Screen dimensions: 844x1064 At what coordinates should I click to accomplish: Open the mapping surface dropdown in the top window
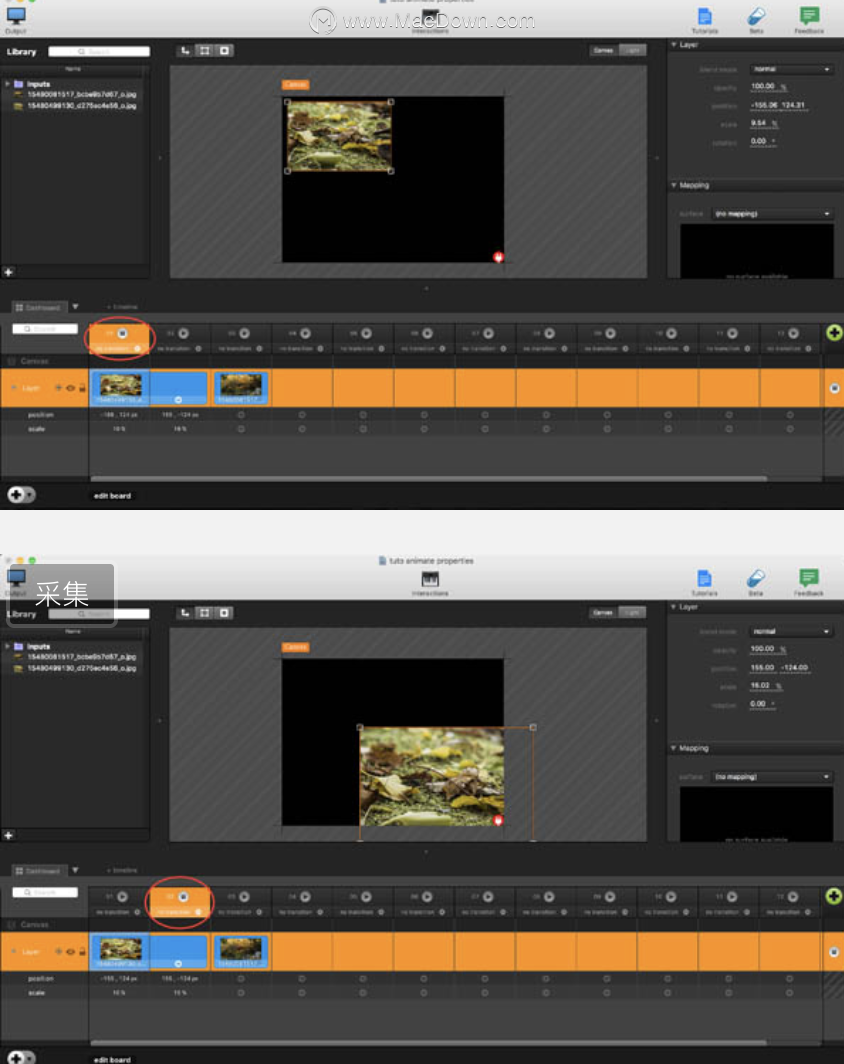[772, 214]
